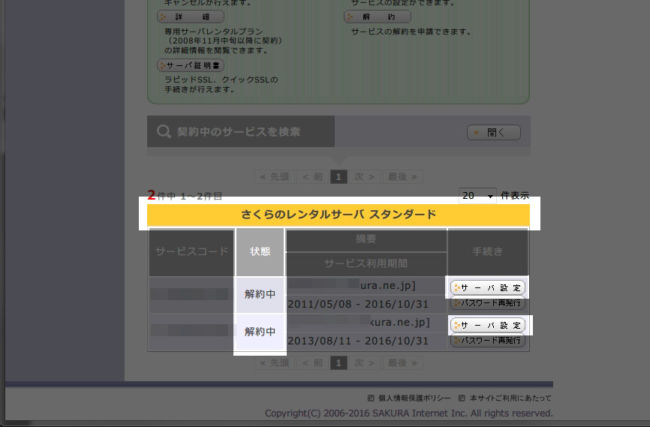Click the さくらのレンタルサーバ スタンダード heading
This screenshot has height=427, width=650.
tap(338, 215)
